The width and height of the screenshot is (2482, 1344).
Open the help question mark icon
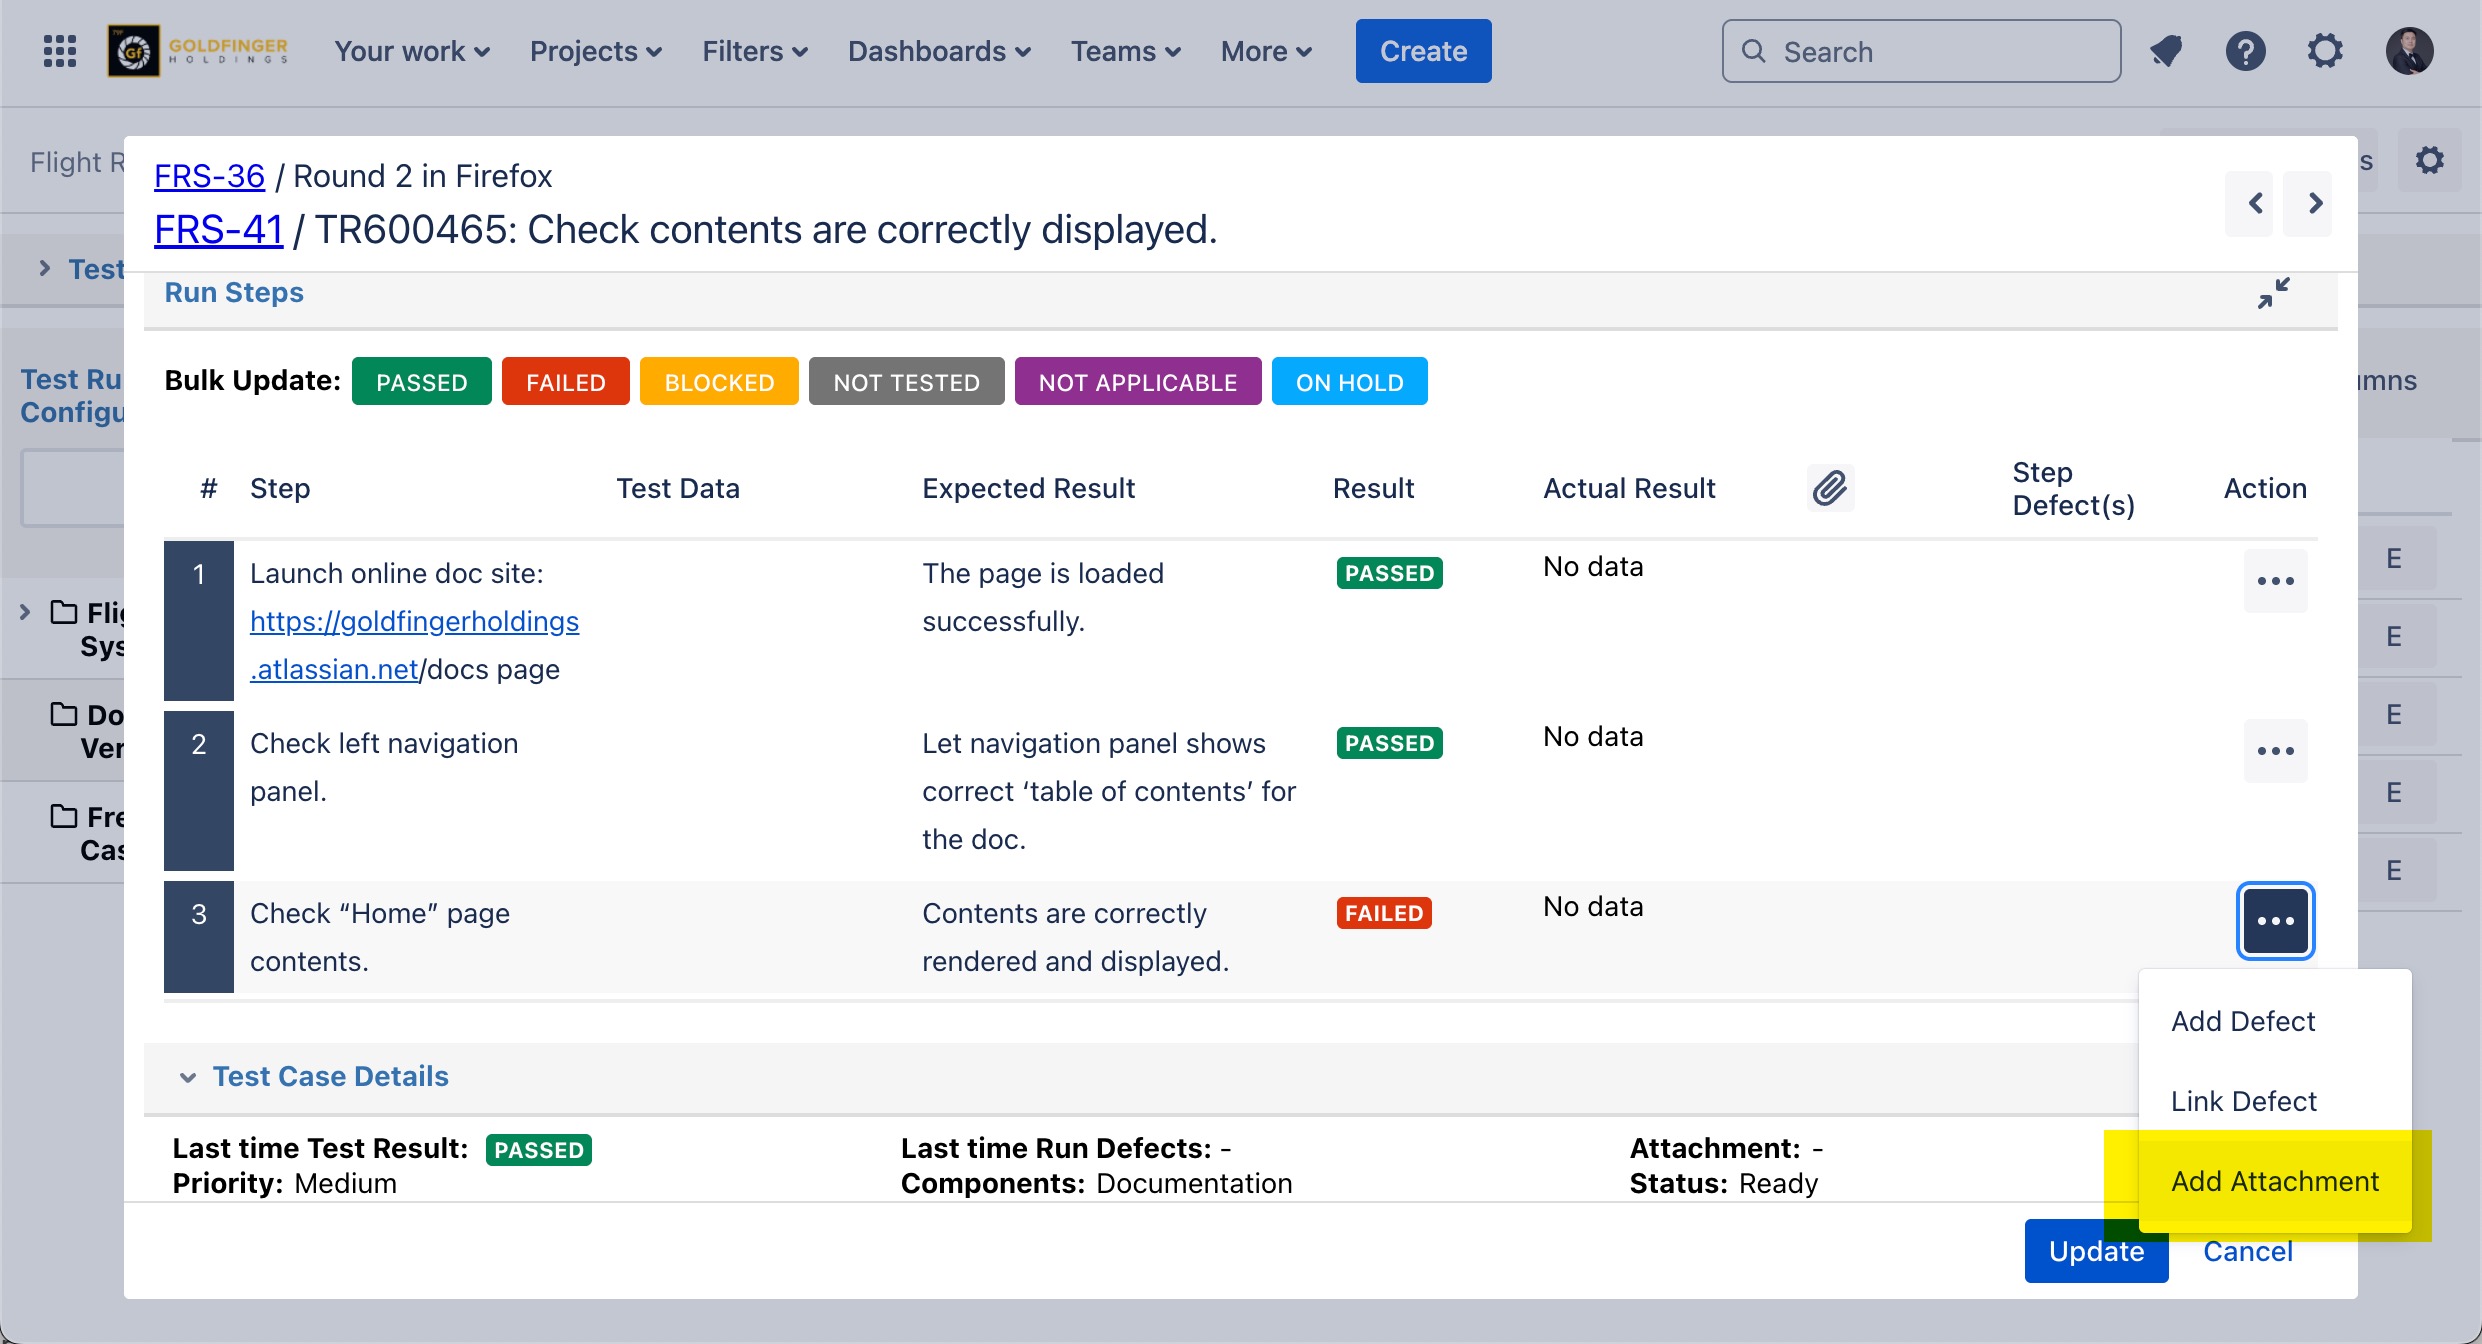[x=2245, y=51]
